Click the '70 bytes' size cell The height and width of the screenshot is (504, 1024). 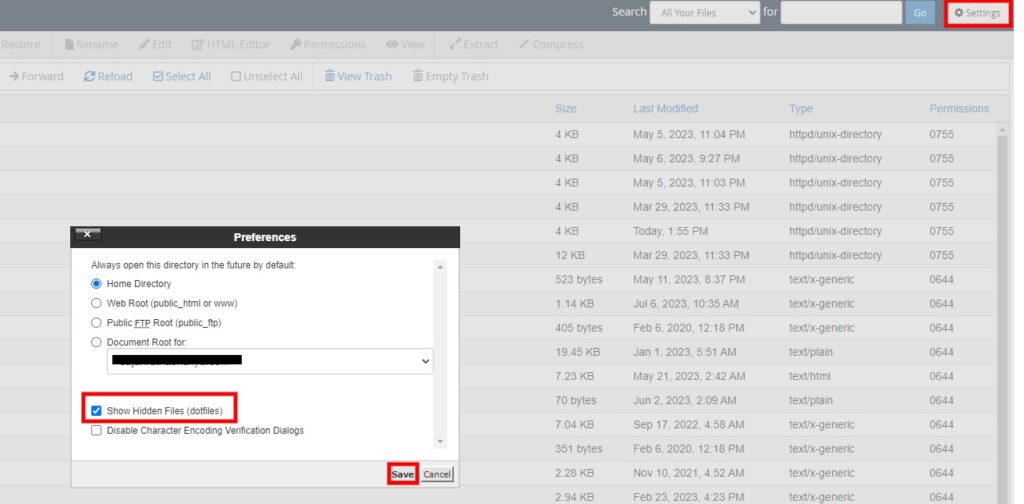576,400
